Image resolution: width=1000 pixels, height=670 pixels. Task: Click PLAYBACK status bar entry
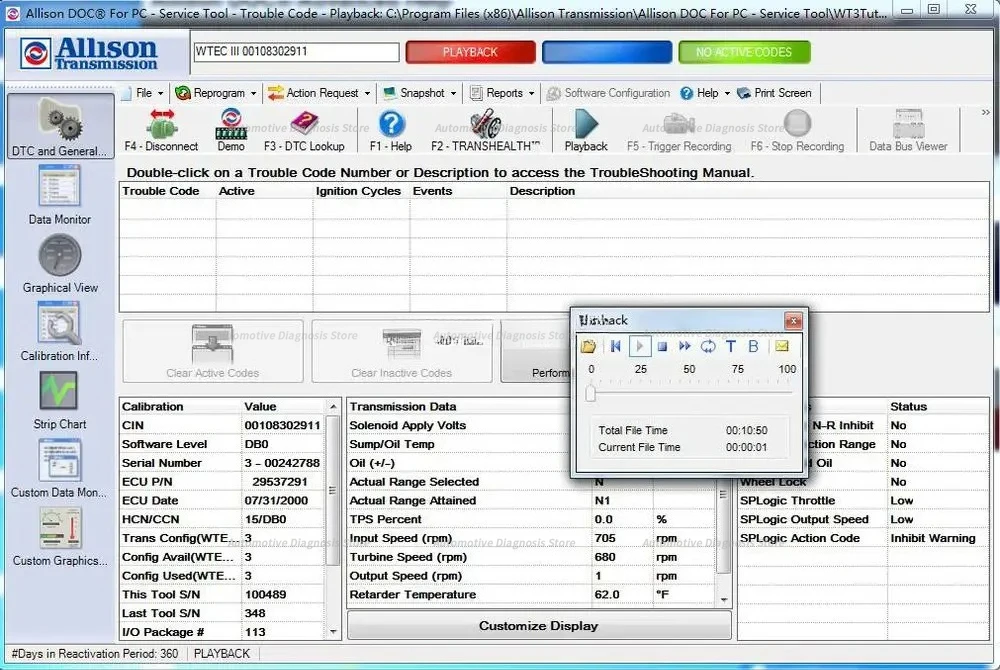(222, 653)
